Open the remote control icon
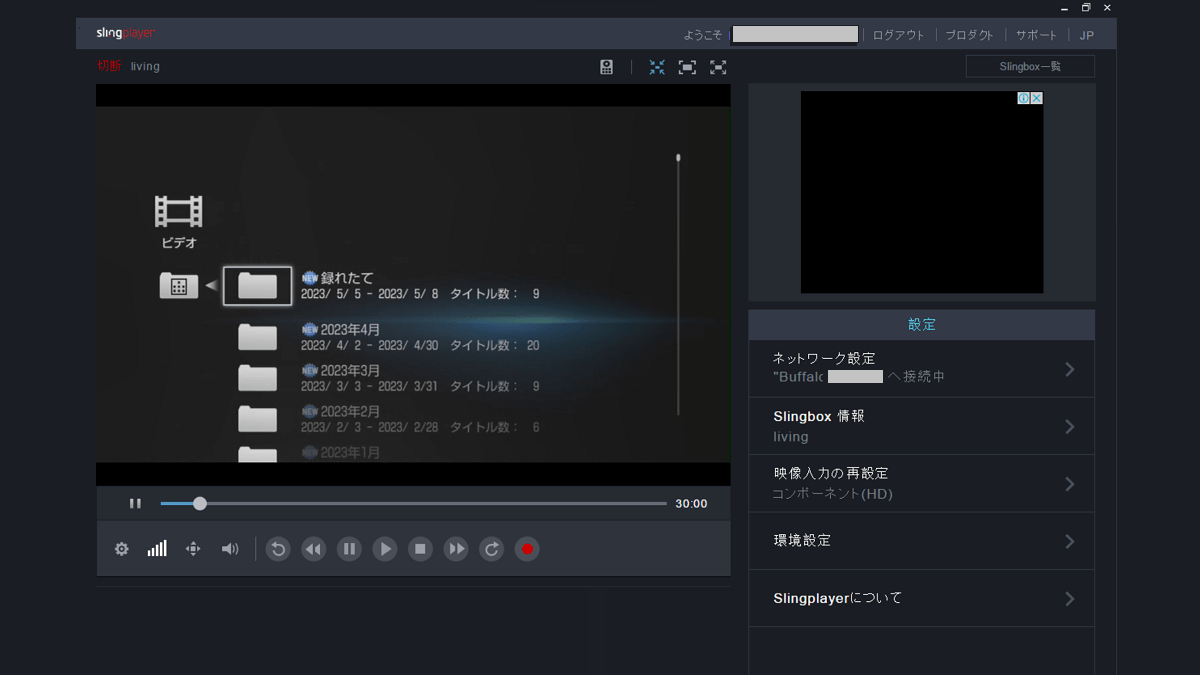Image resolution: width=1200 pixels, height=675 pixels. pyautogui.click(x=606, y=67)
